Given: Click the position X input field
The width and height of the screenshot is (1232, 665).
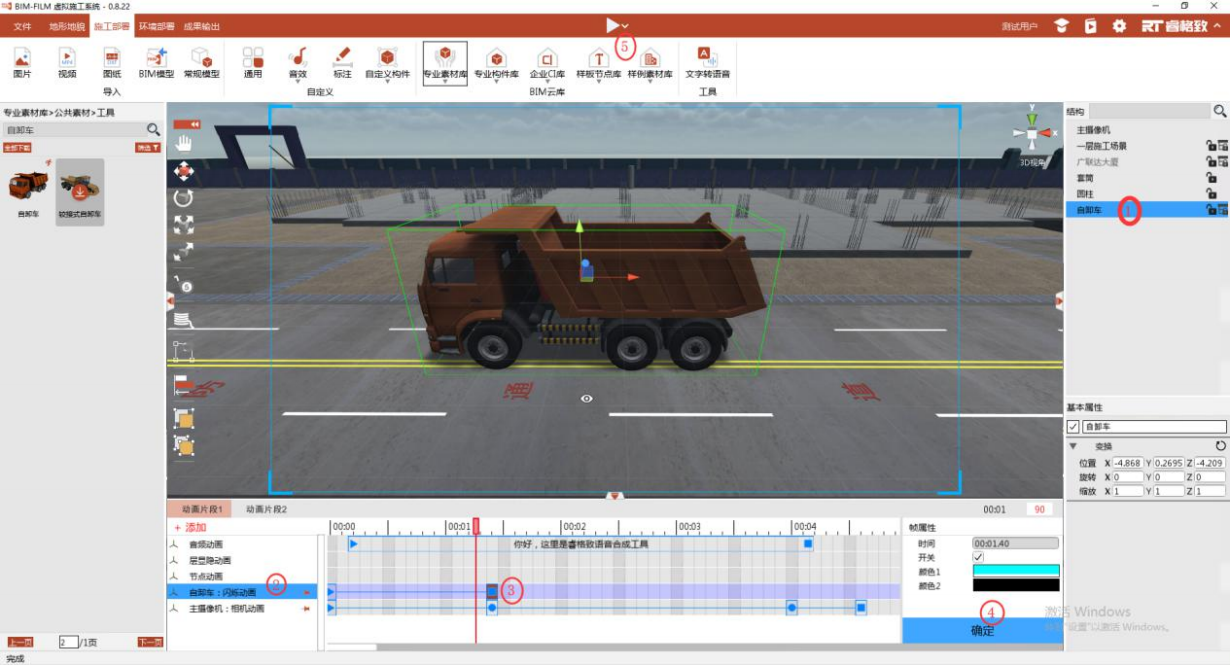Looking at the screenshot, I should click(x=1126, y=463).
